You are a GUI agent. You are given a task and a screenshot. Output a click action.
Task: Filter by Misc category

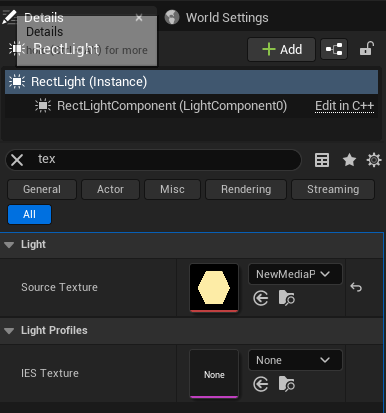[x=172, y=189]
